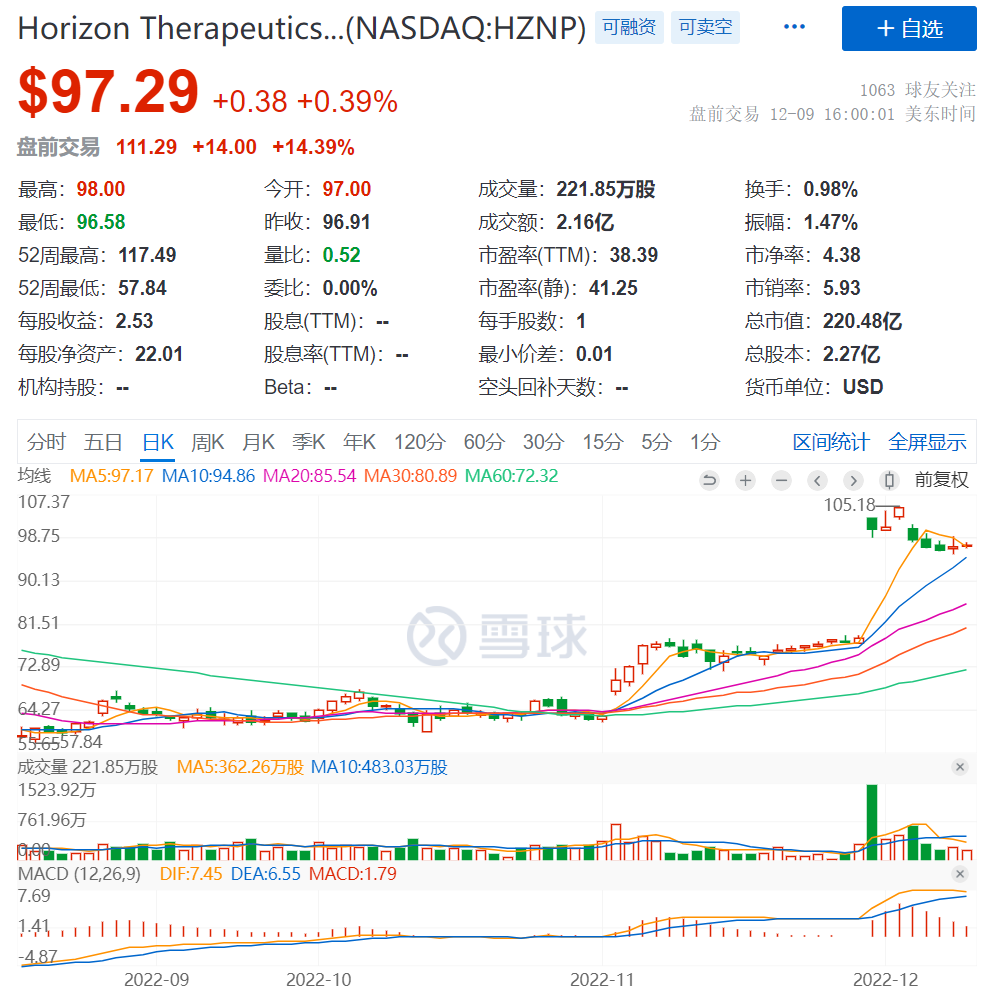Move chart right with the right chevron
The height and width of the screenshot is (998, 1000).
(853, 480)
